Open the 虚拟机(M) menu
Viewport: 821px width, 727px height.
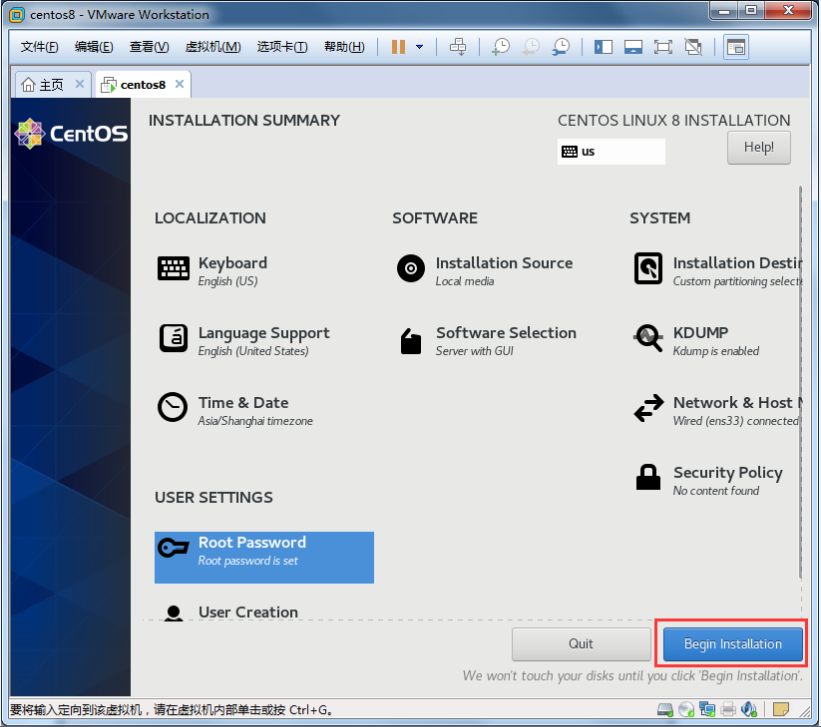point(213,47)
